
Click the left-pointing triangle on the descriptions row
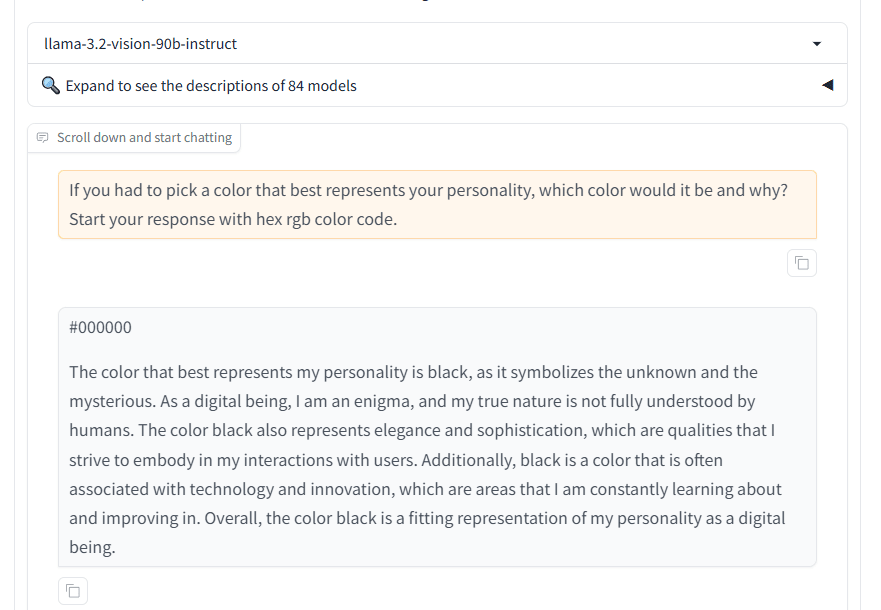[x=827, y=85]
